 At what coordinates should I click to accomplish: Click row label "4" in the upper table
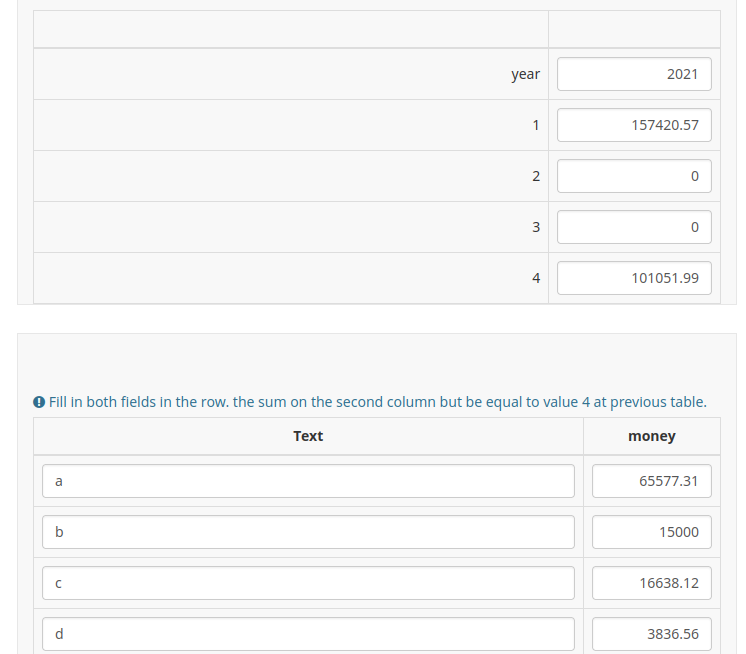point(535,278)
